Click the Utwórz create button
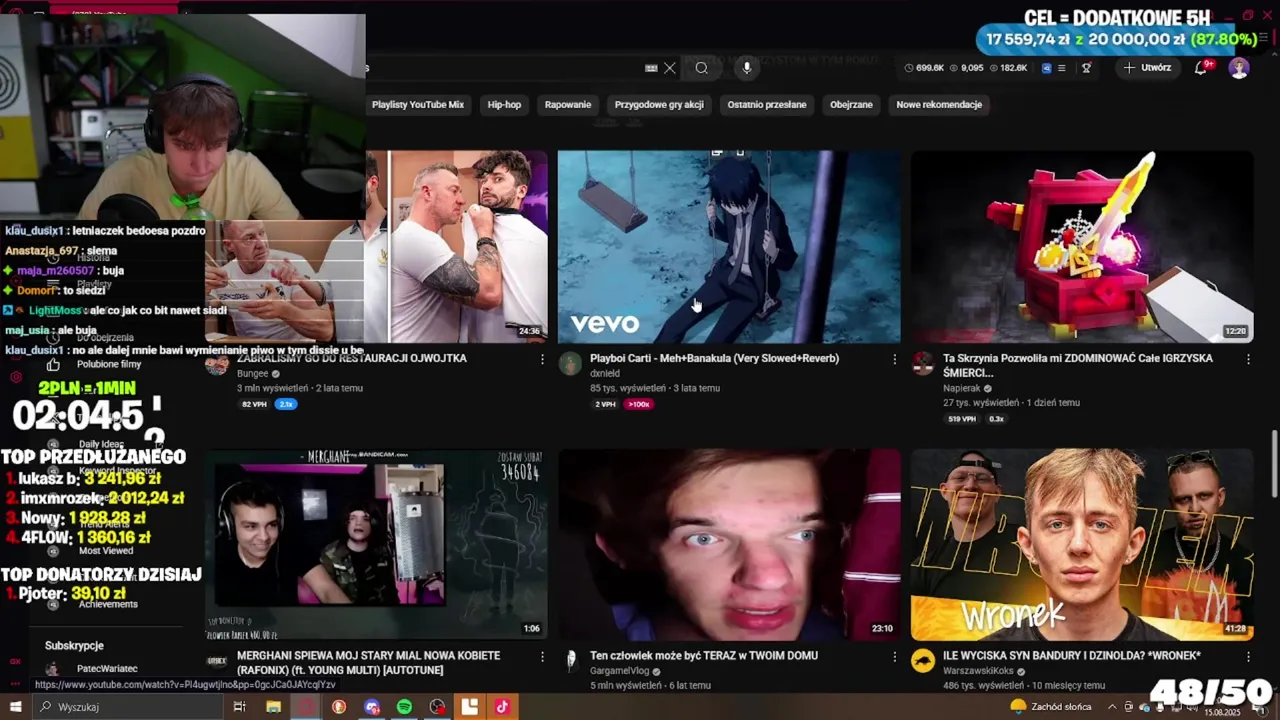Viewport: 1280px width, 720px height. click(x=1146, y=68)
